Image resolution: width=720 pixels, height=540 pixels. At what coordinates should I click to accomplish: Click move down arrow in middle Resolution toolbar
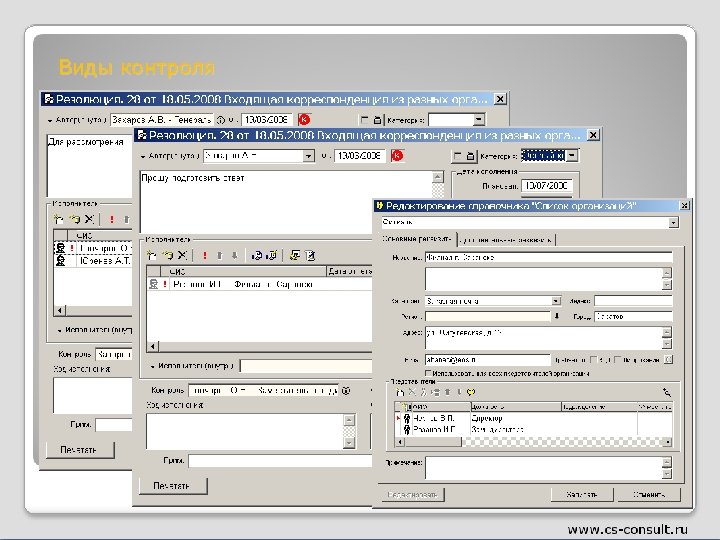pyautogui.click(x=235, y=255)
